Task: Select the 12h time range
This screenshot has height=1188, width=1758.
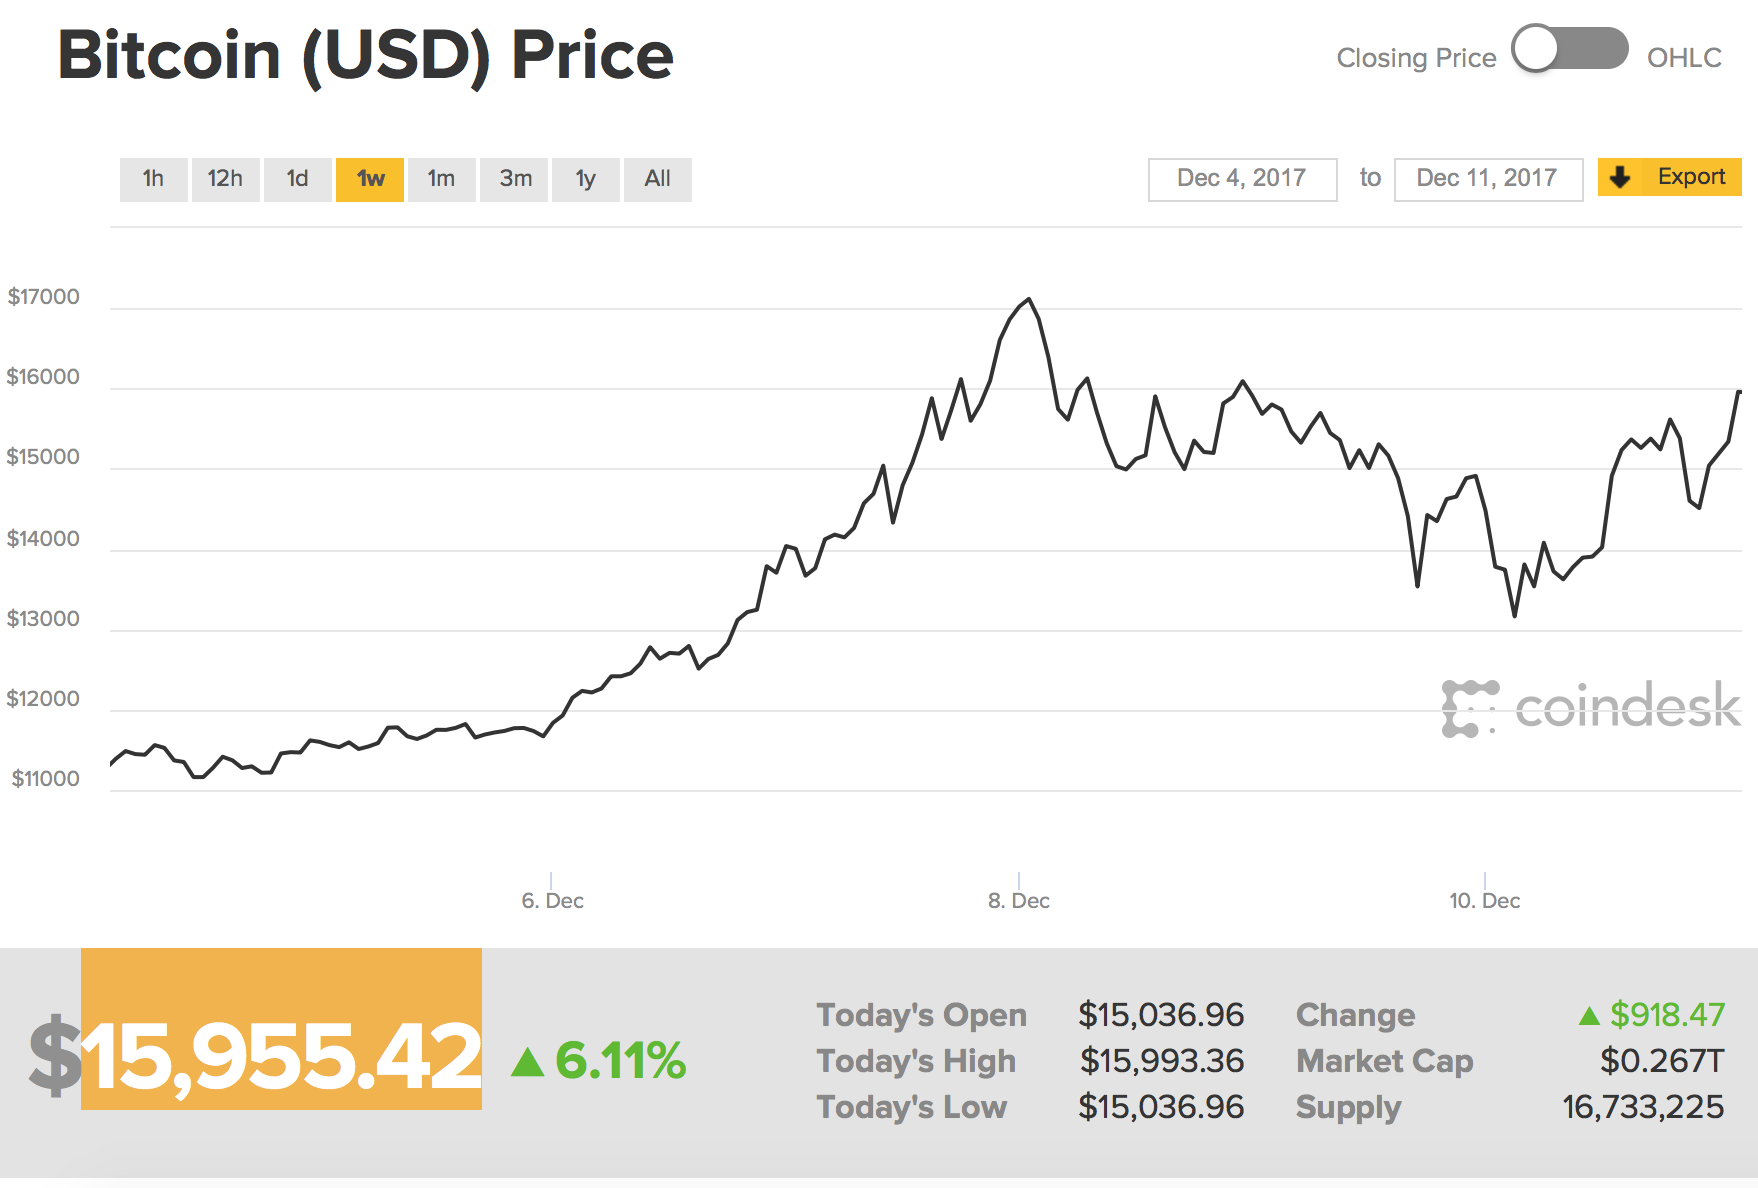Action: (x=225, y=178)
